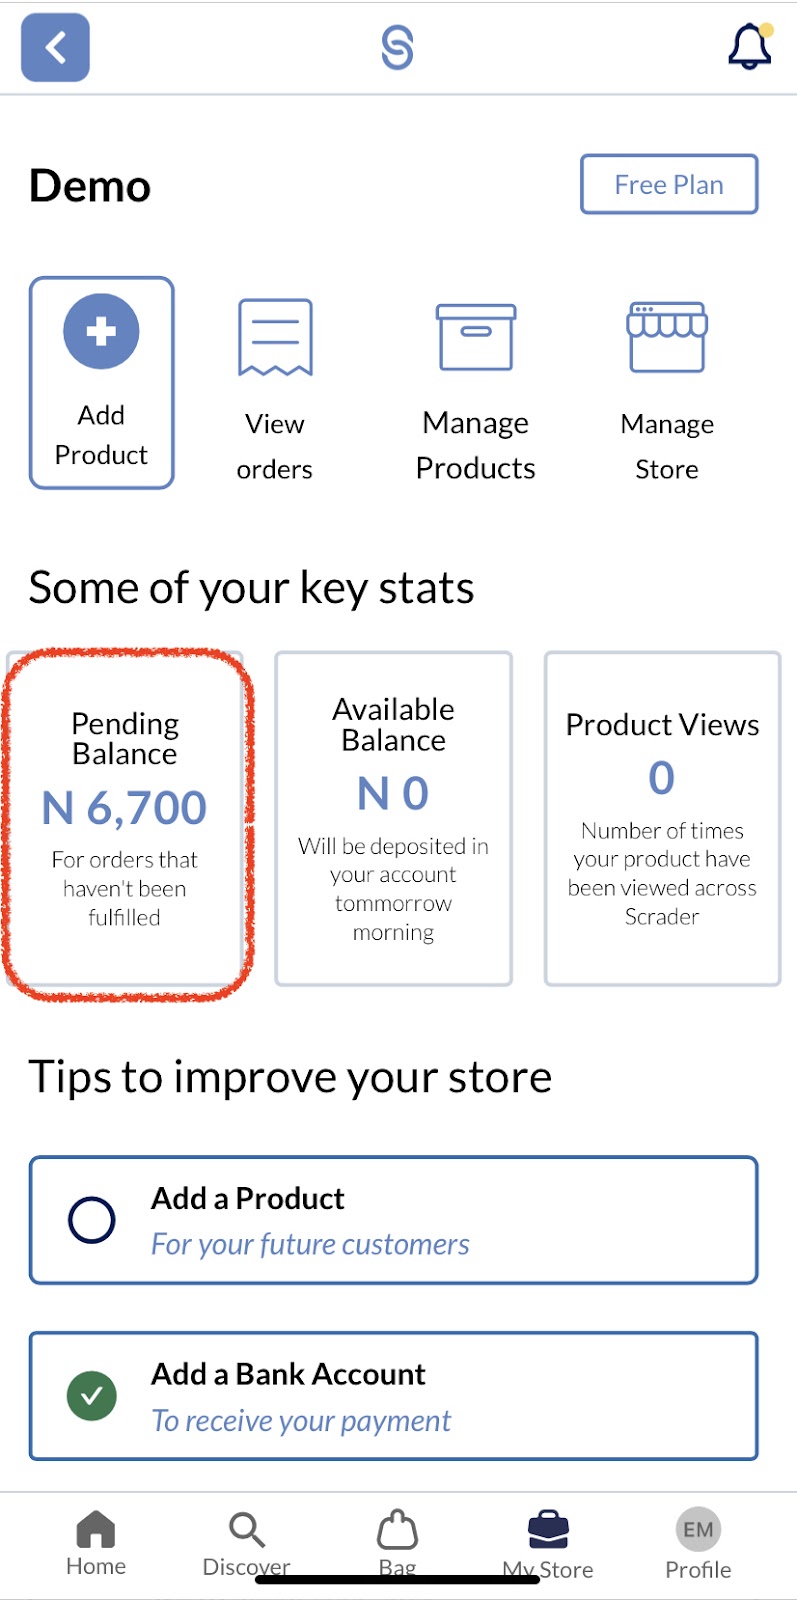Open the Bag tab
This screenshot has height=1600, width=797.
[x=397, y=1542]
